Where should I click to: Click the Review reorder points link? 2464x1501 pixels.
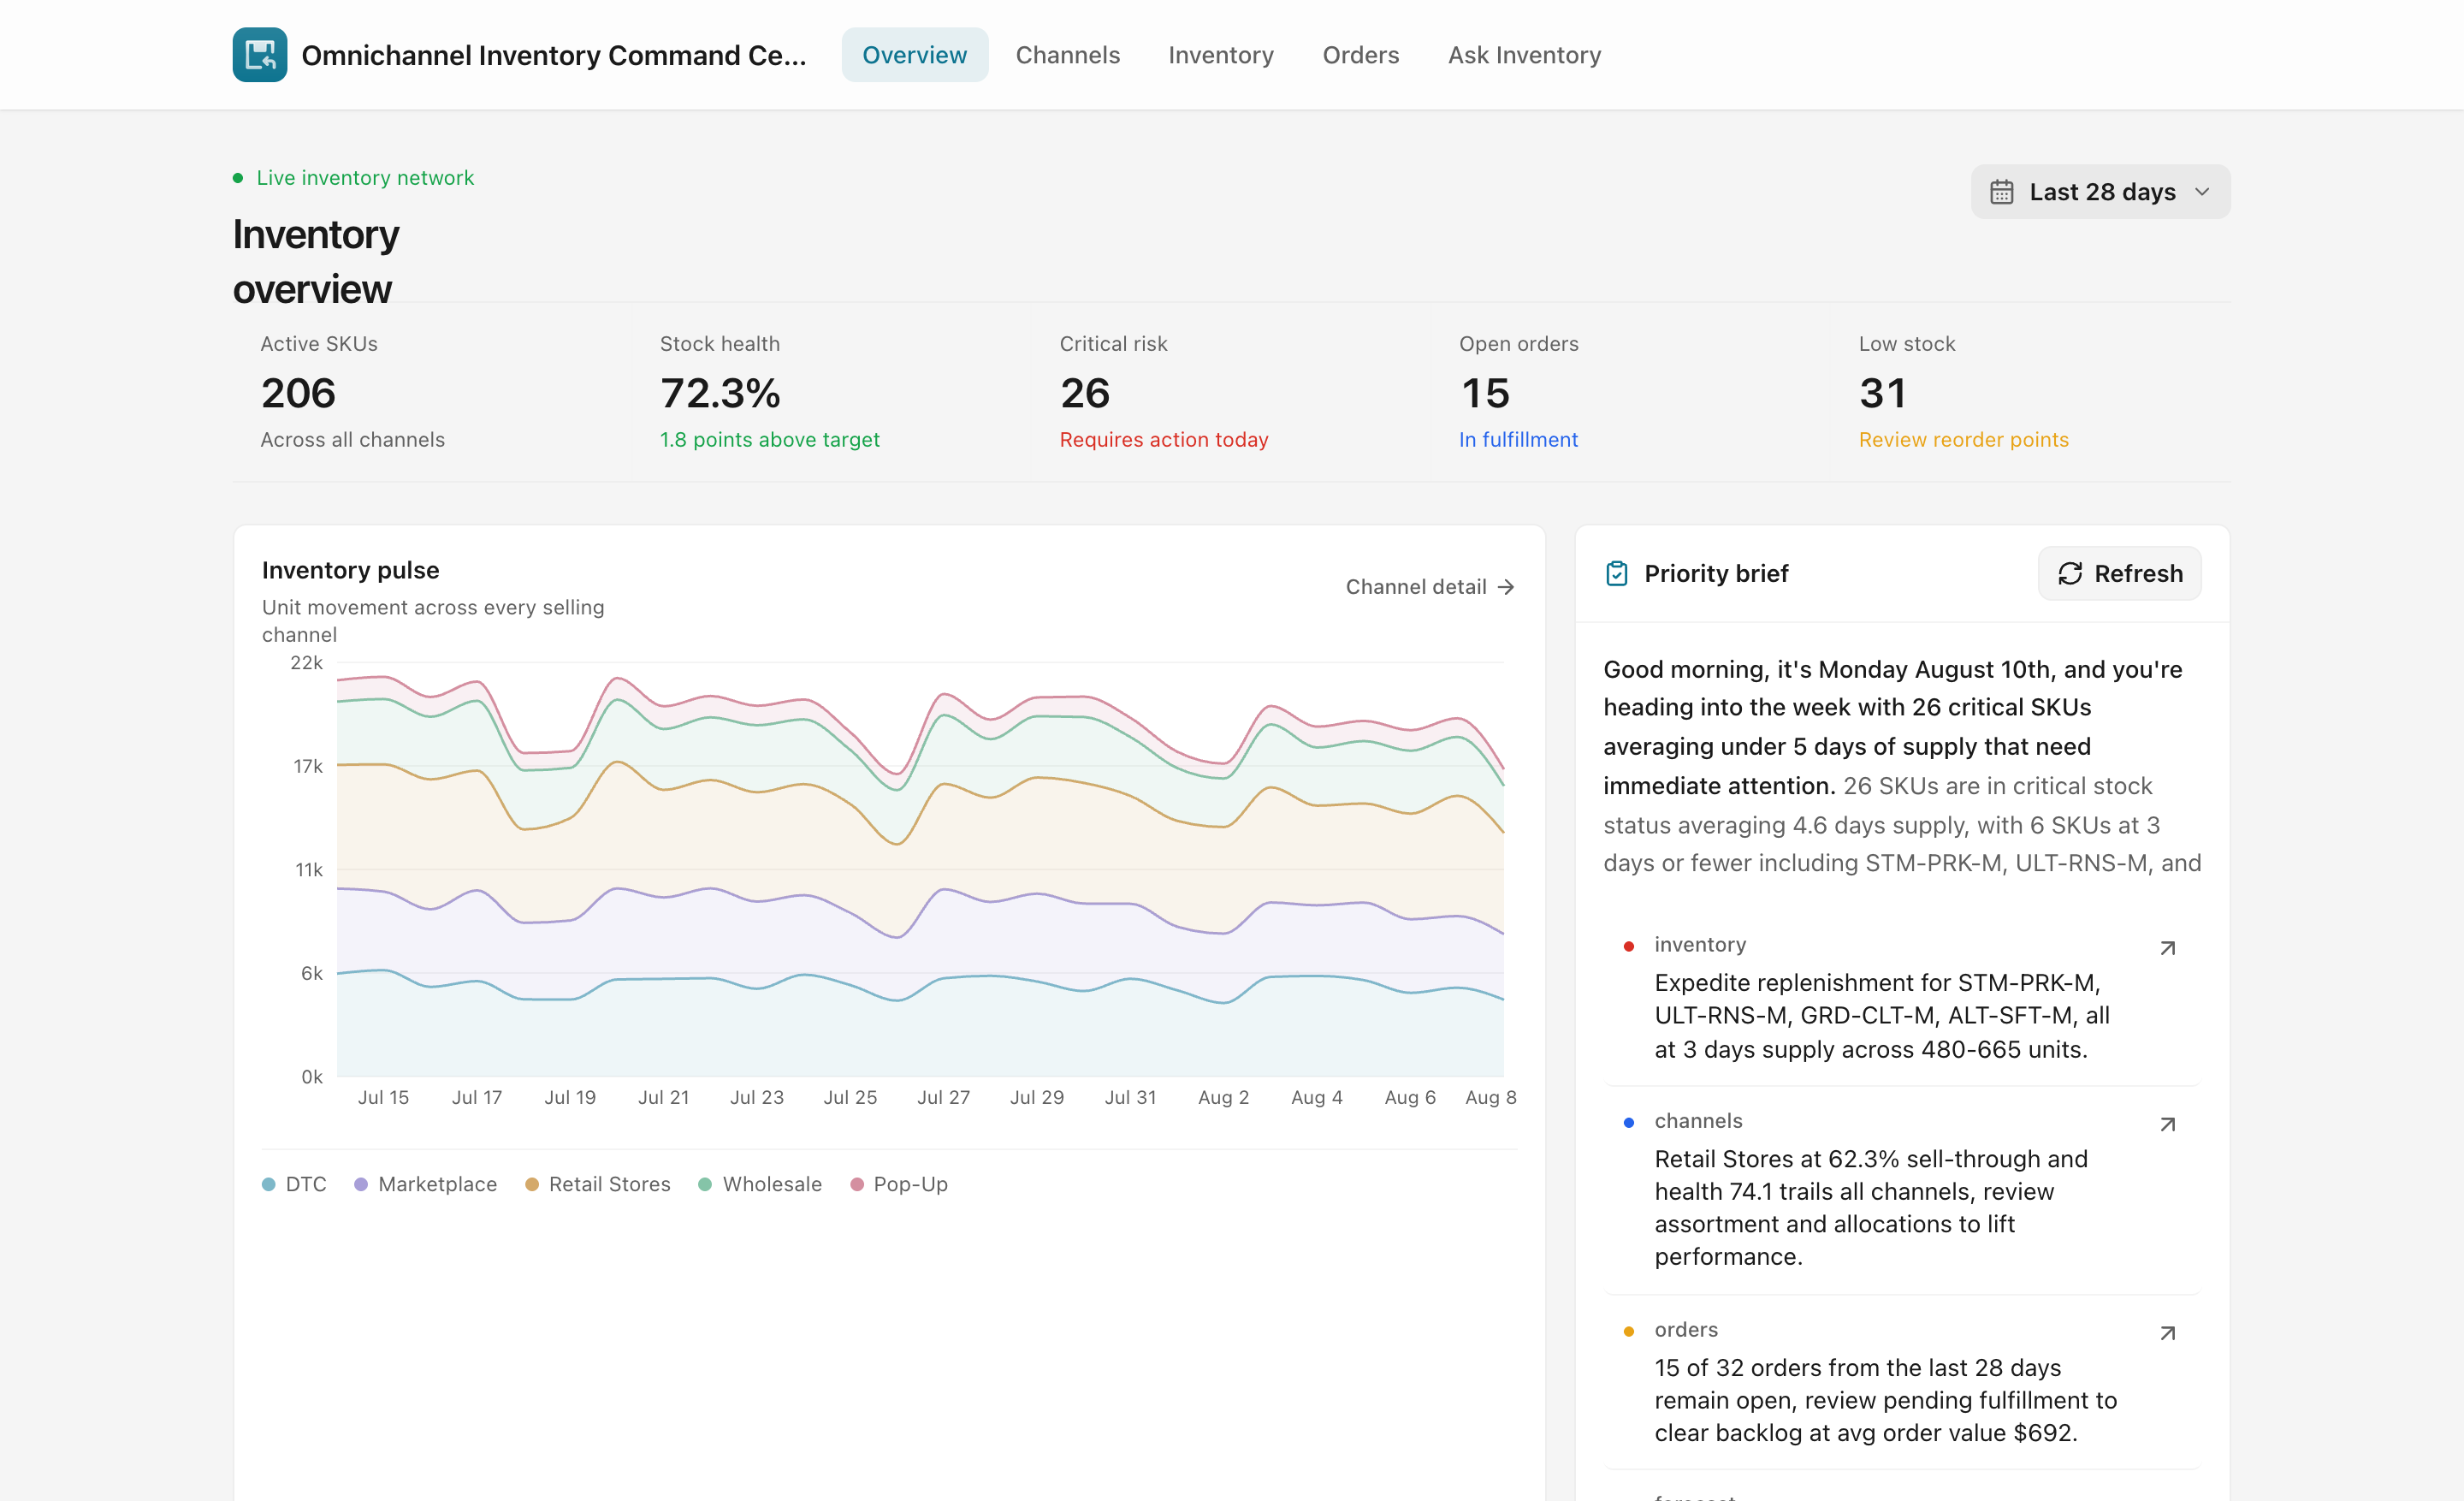[x=1963, y=440]
